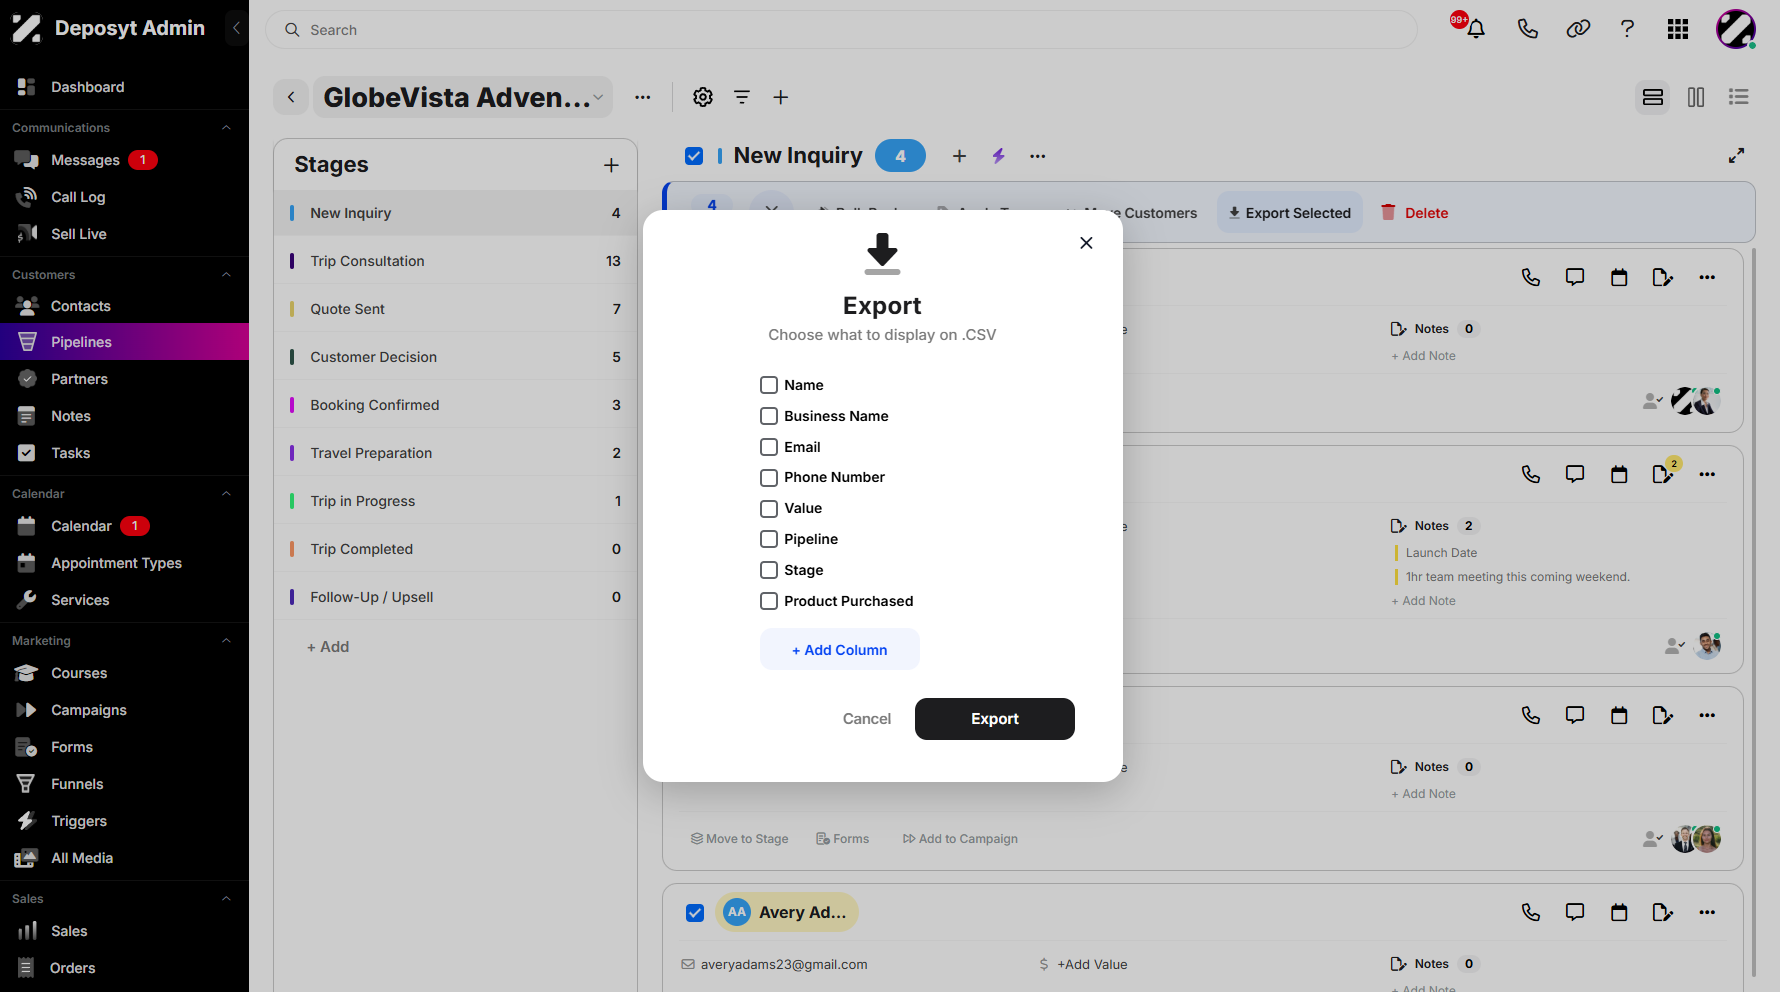
Task: Click the Export button in dialog
Action: pyautogui.click(x=995, y=719)
